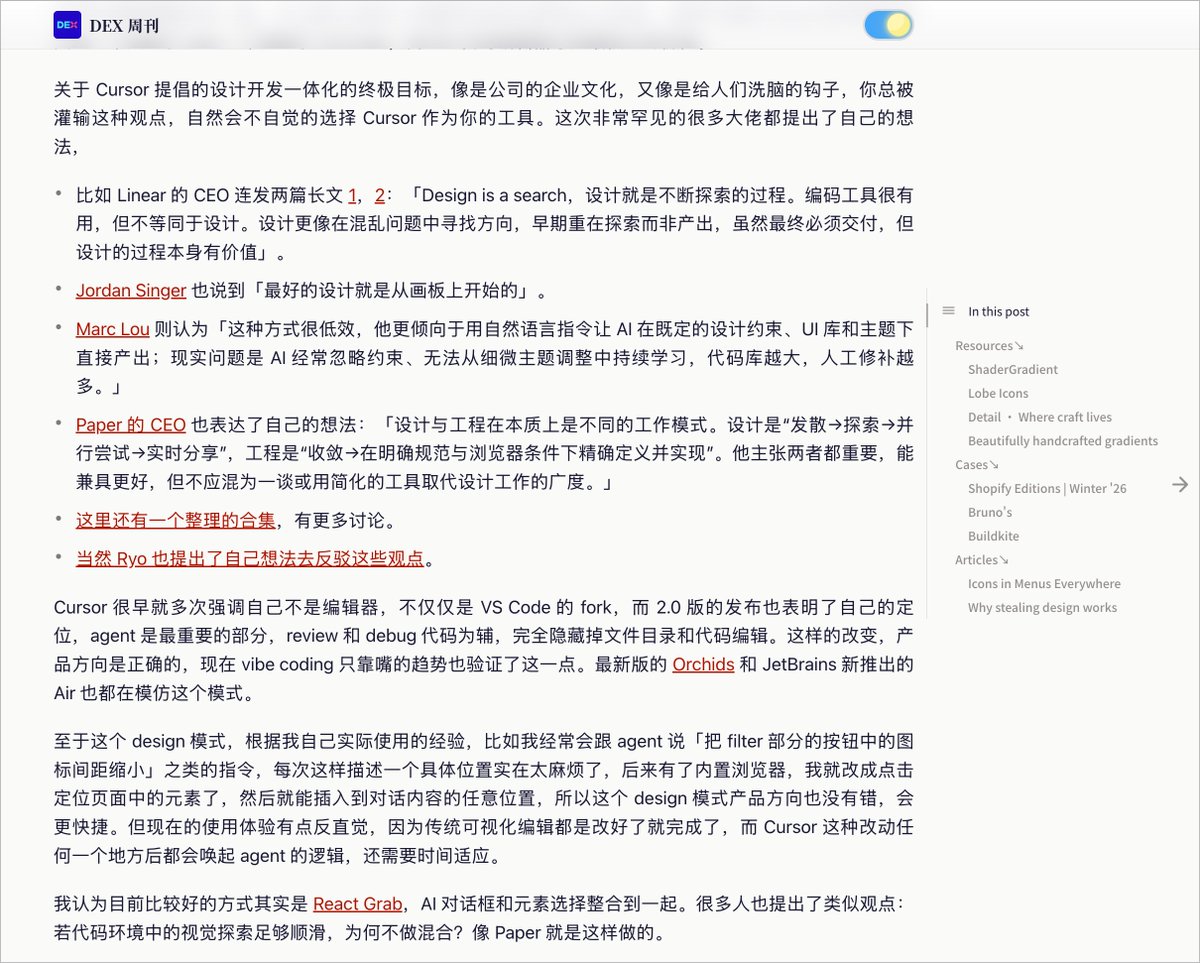Toggle the dark mode switch
Screen dimensions: 1200x963
pyautogui.click(x=888, y=25)
